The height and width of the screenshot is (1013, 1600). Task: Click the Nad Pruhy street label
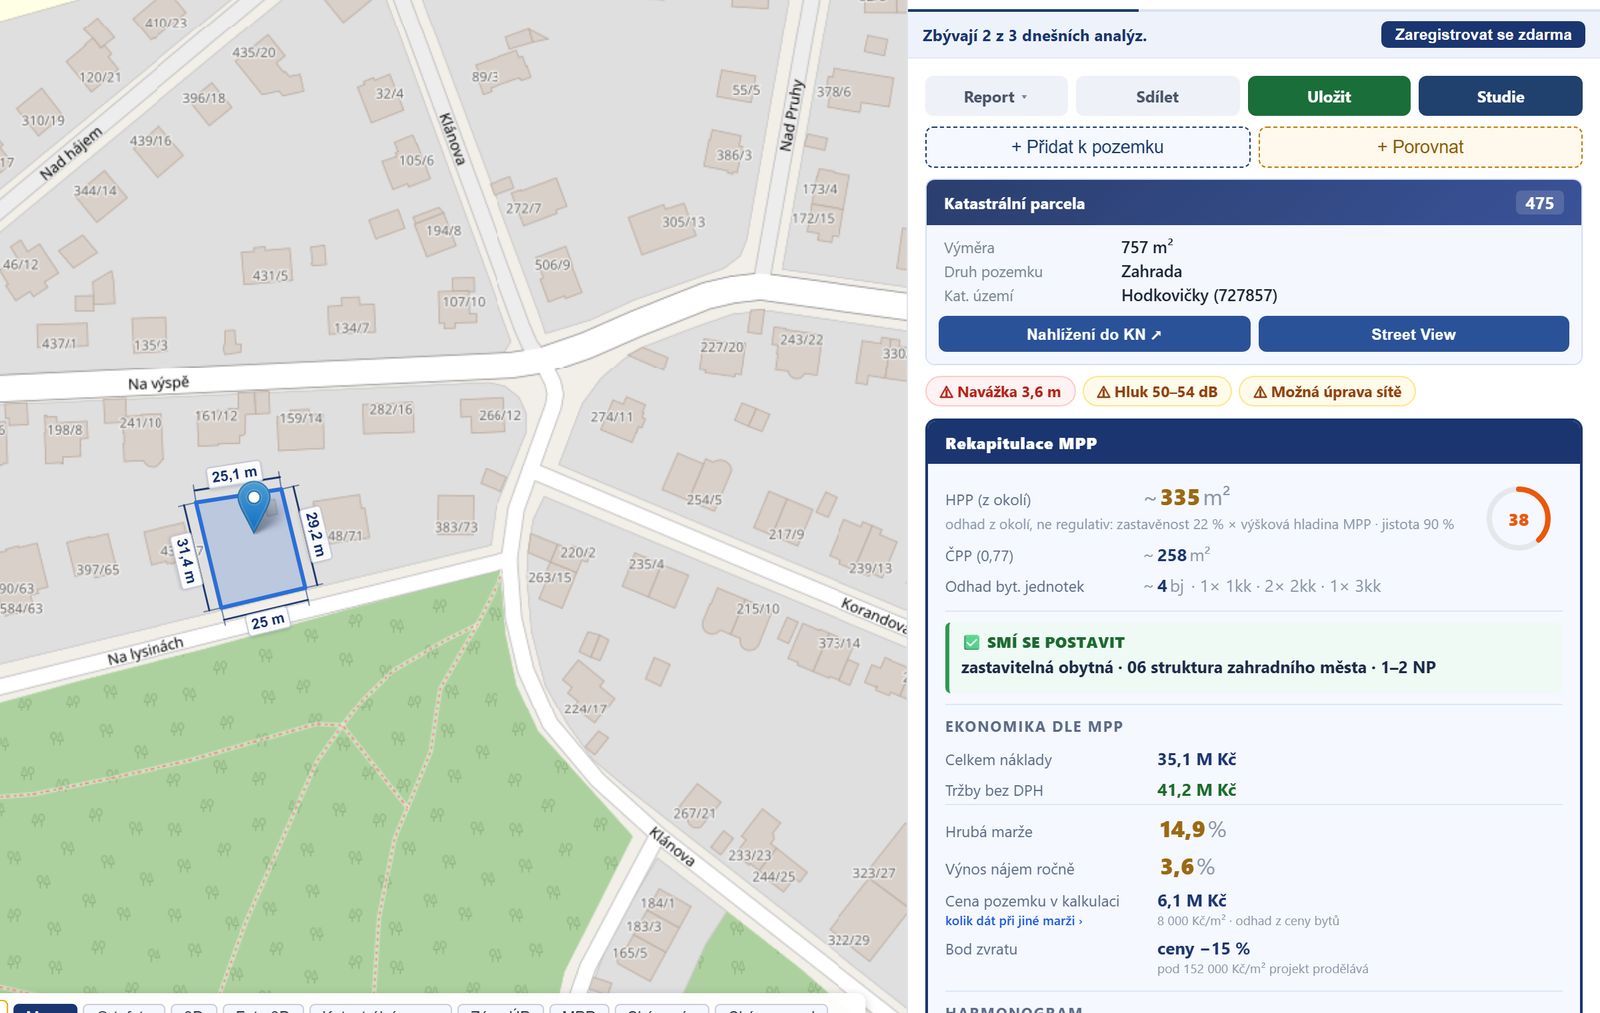click(x=791, y=115)
